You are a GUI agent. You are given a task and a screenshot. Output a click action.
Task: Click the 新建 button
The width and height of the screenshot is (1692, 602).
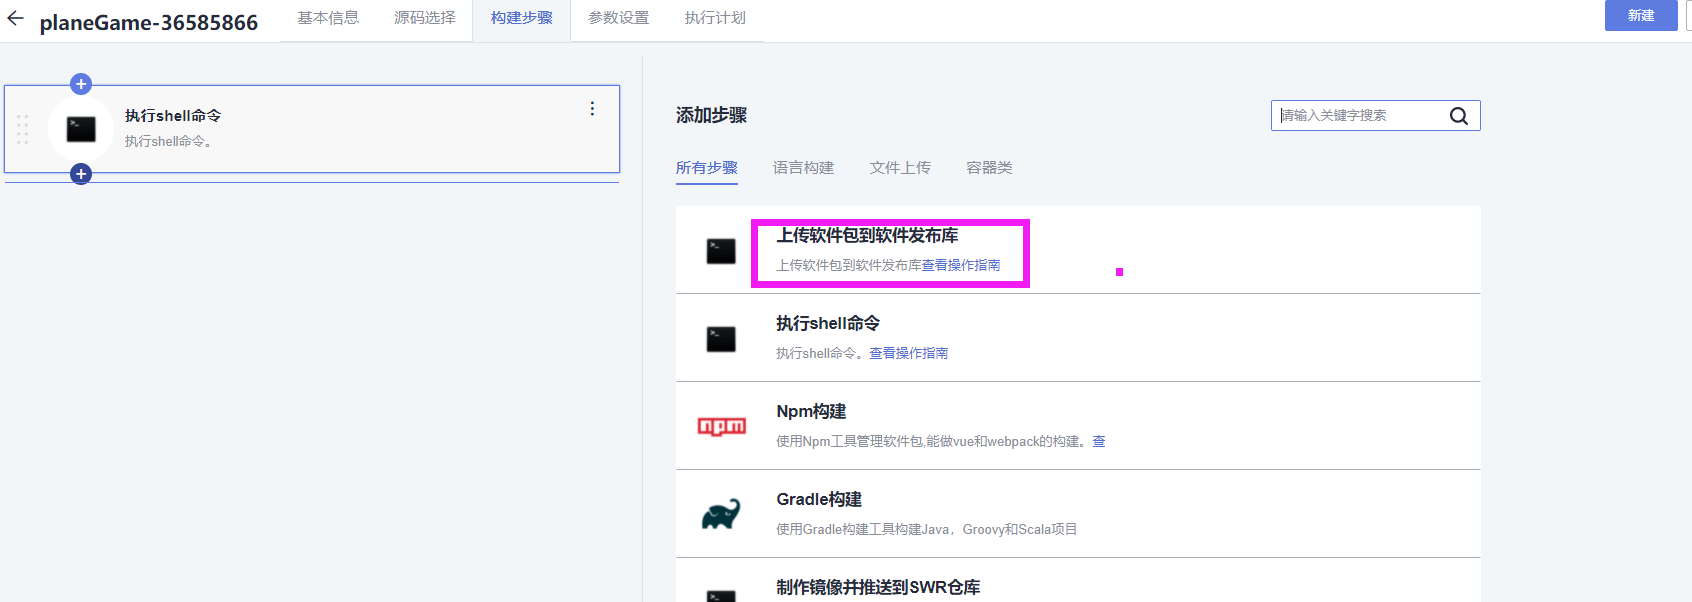(1641, 16)
